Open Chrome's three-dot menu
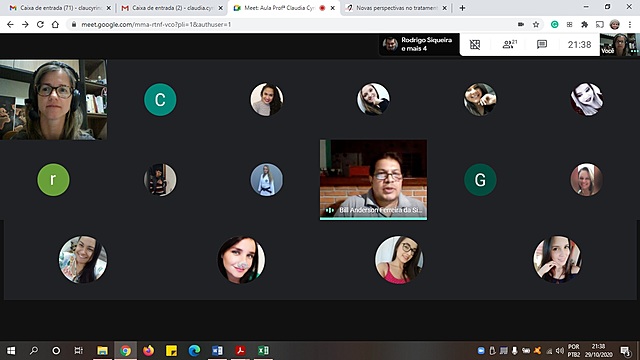Viewport: 640px width, 360px height. pos(630,24)
